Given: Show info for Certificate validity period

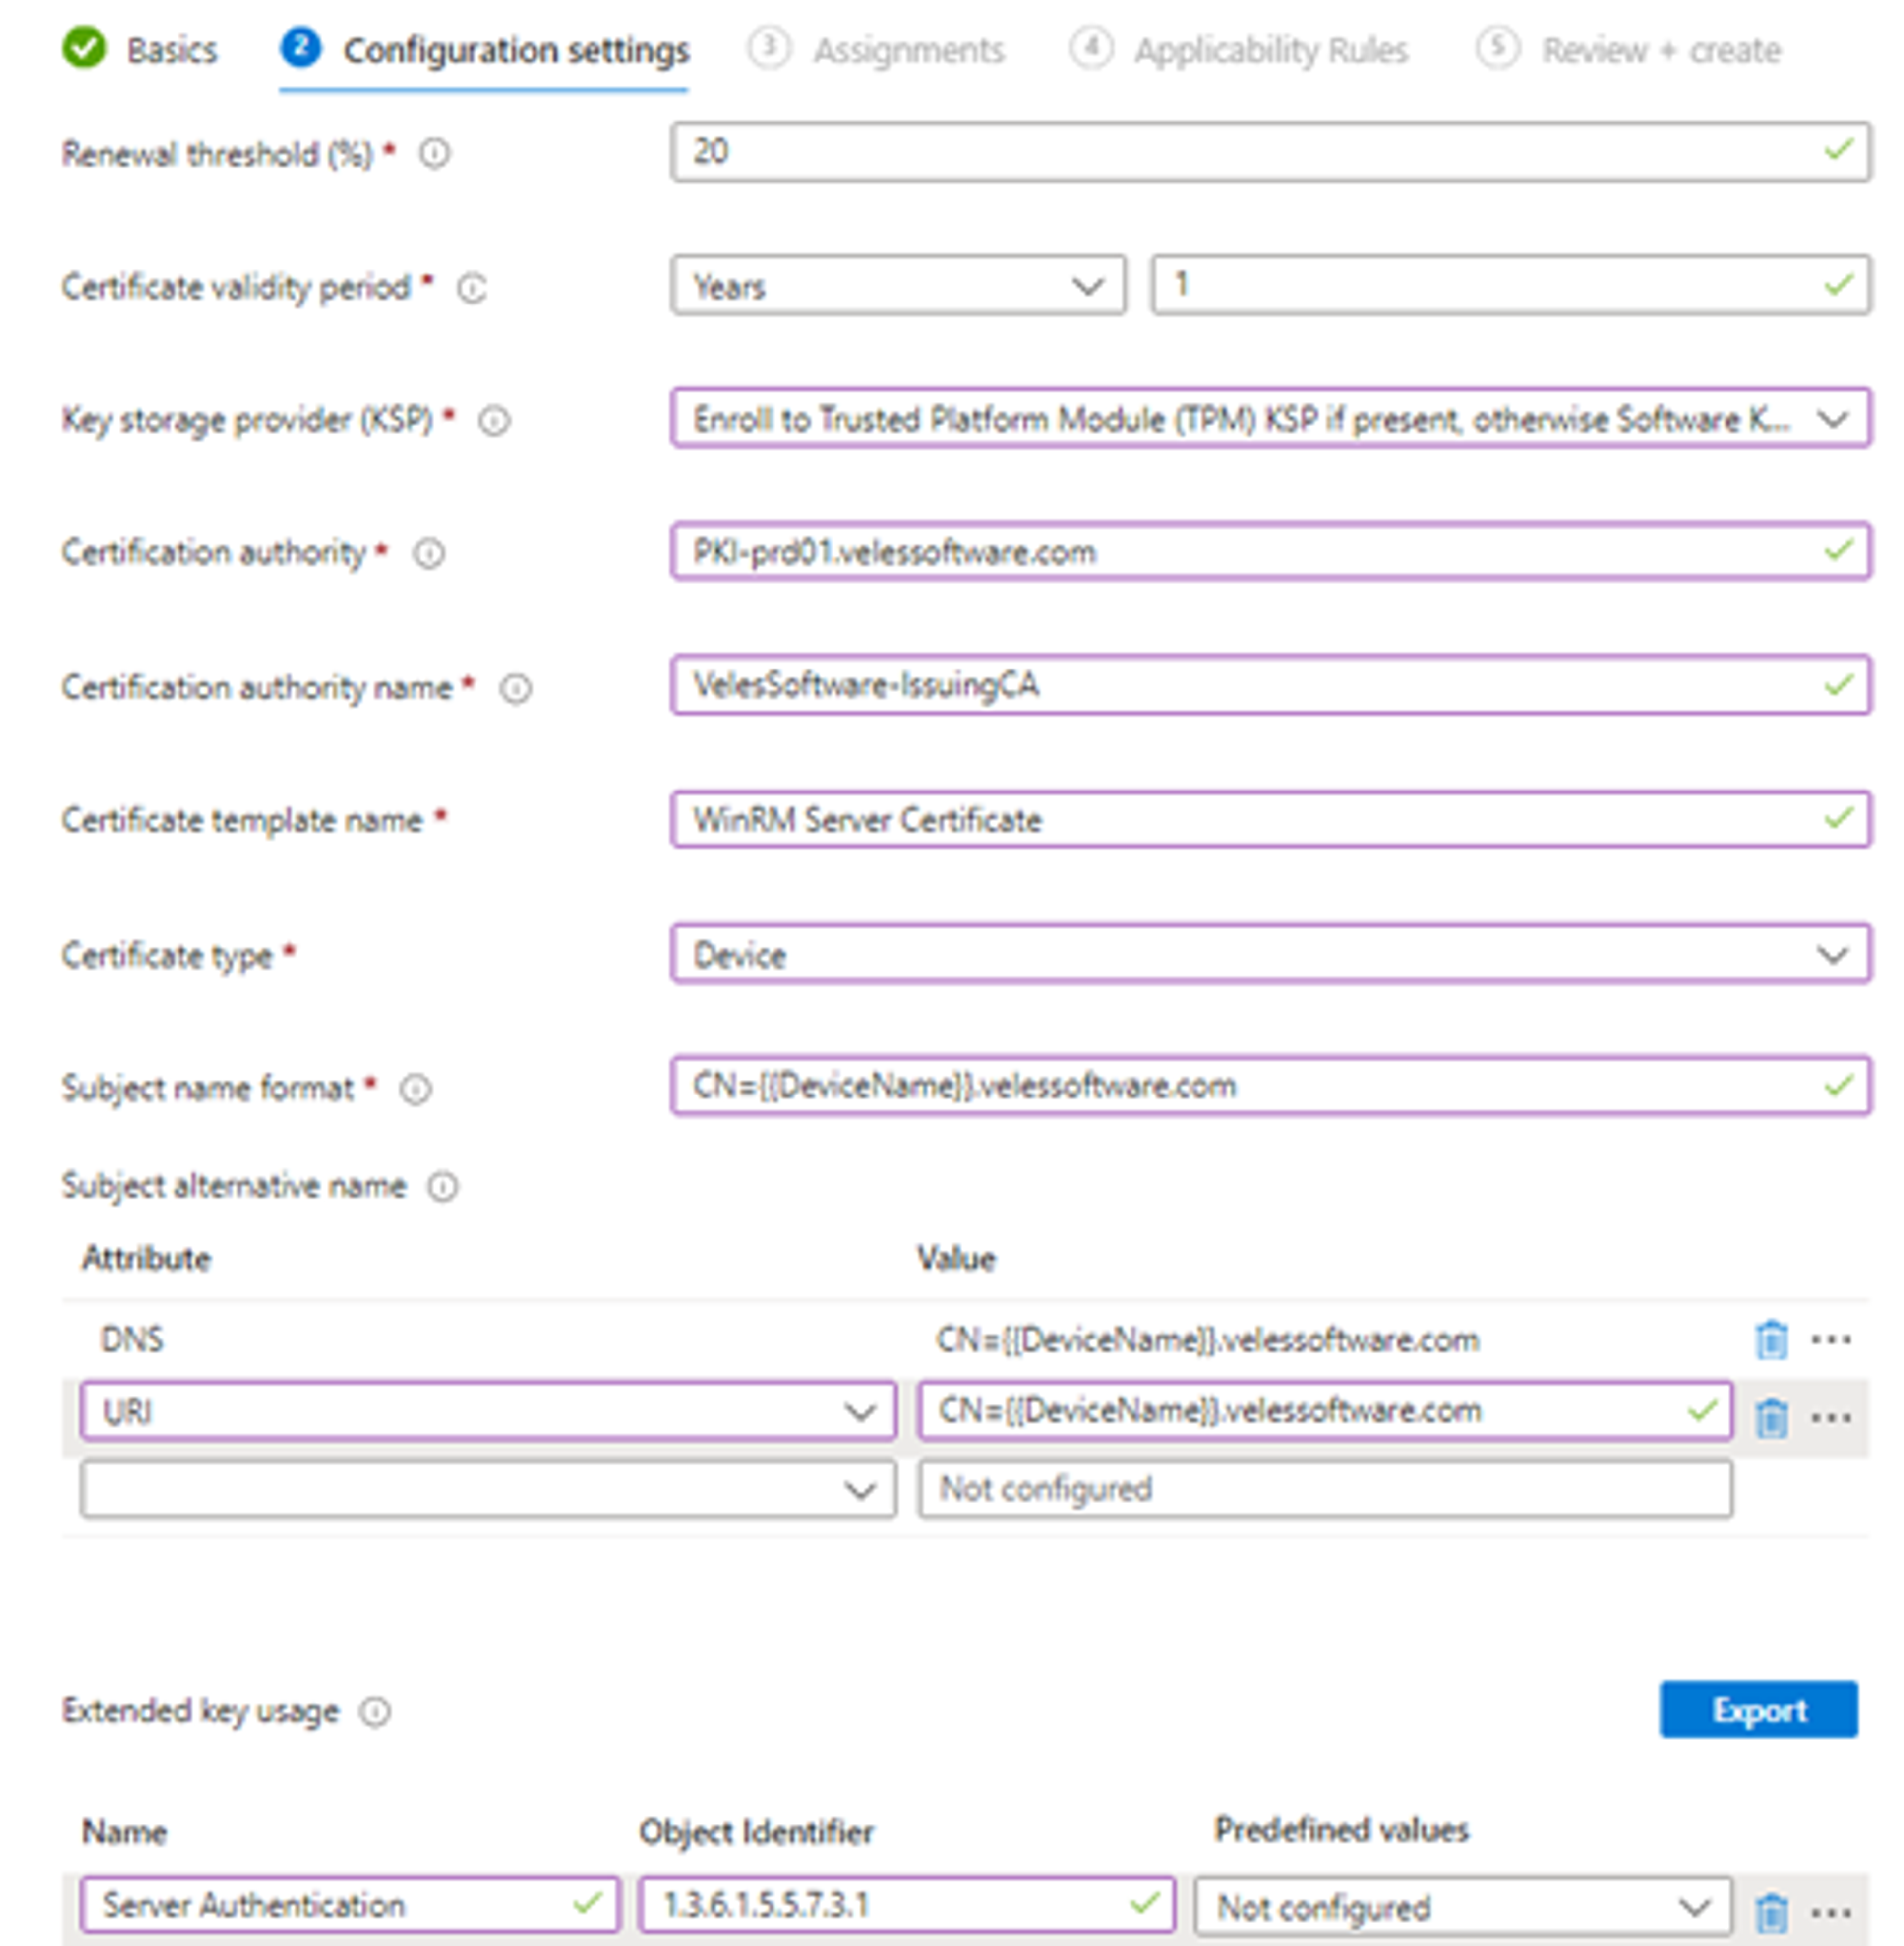Looking at the screenshot, I should tap(472, 288).
